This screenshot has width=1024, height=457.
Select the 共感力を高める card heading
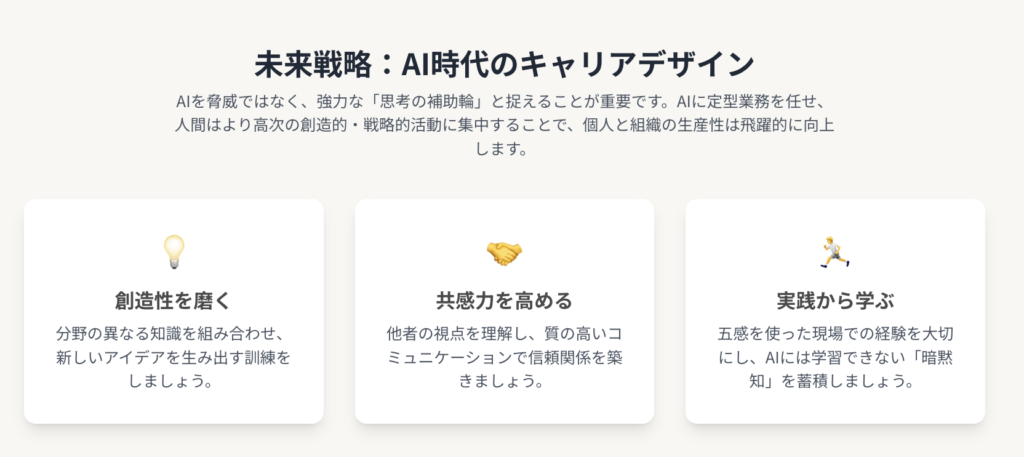tap(504, 301)
